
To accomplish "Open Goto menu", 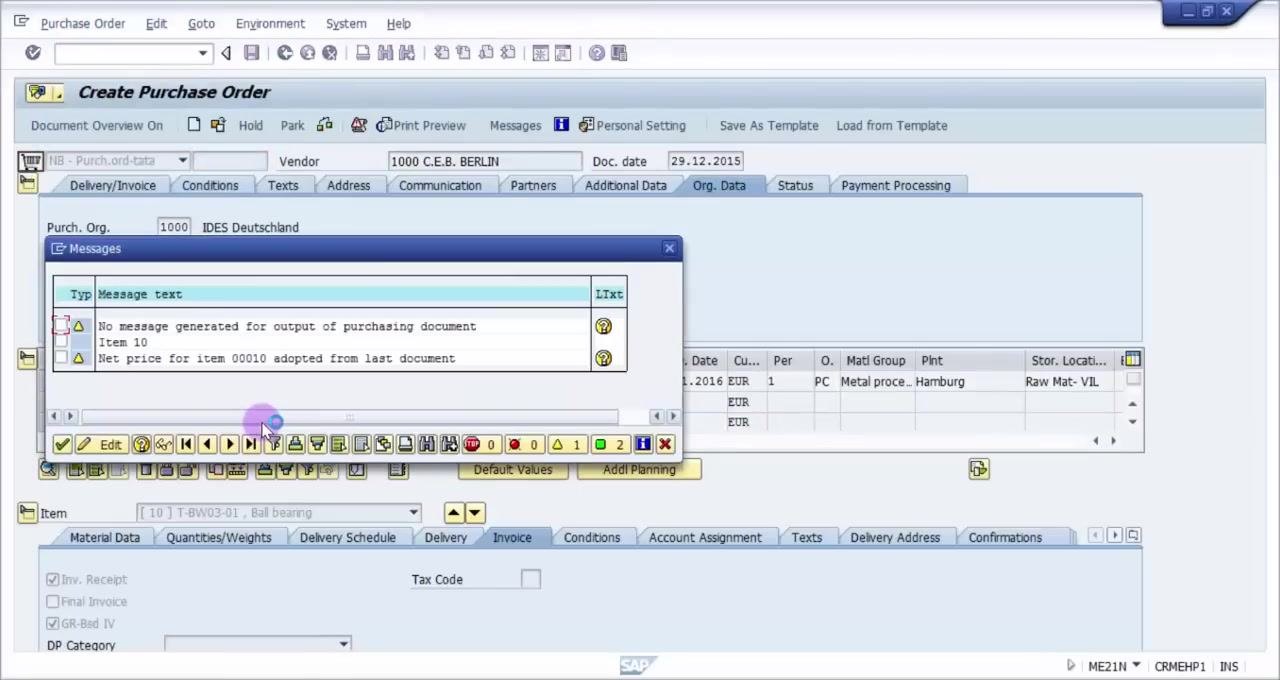I will tap(201, 23).
